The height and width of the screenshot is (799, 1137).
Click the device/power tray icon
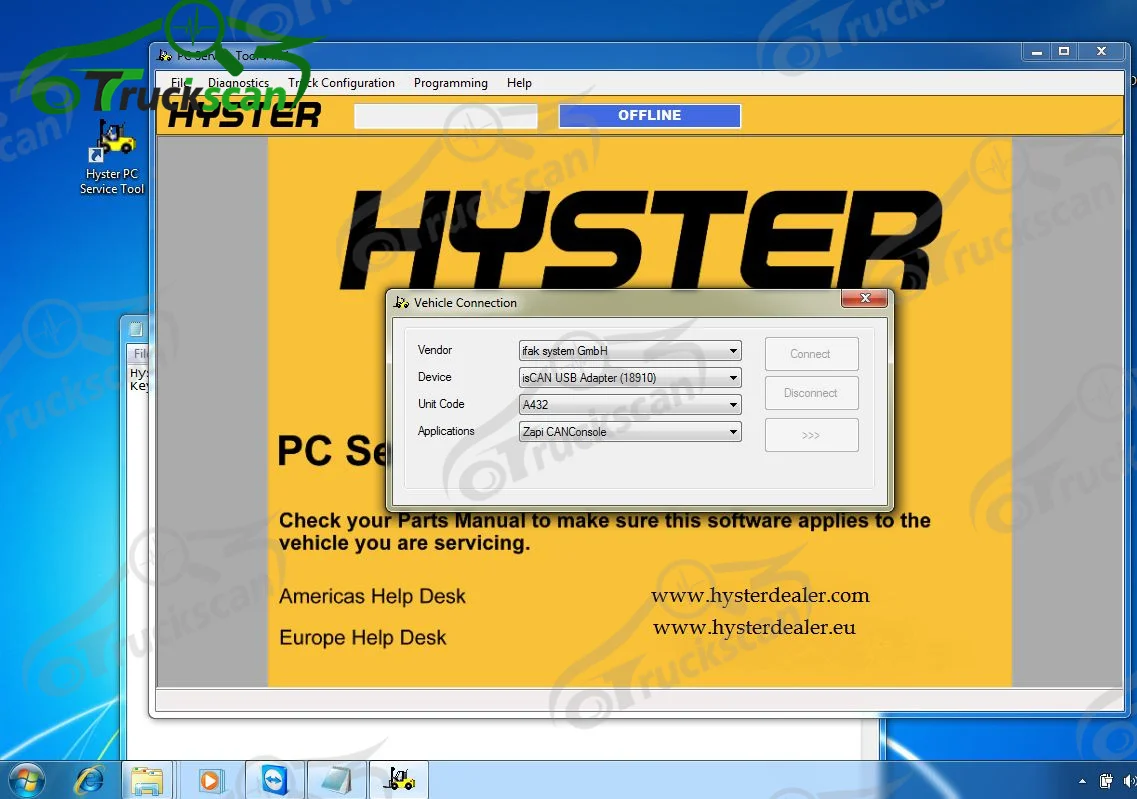click(1106, 781)
